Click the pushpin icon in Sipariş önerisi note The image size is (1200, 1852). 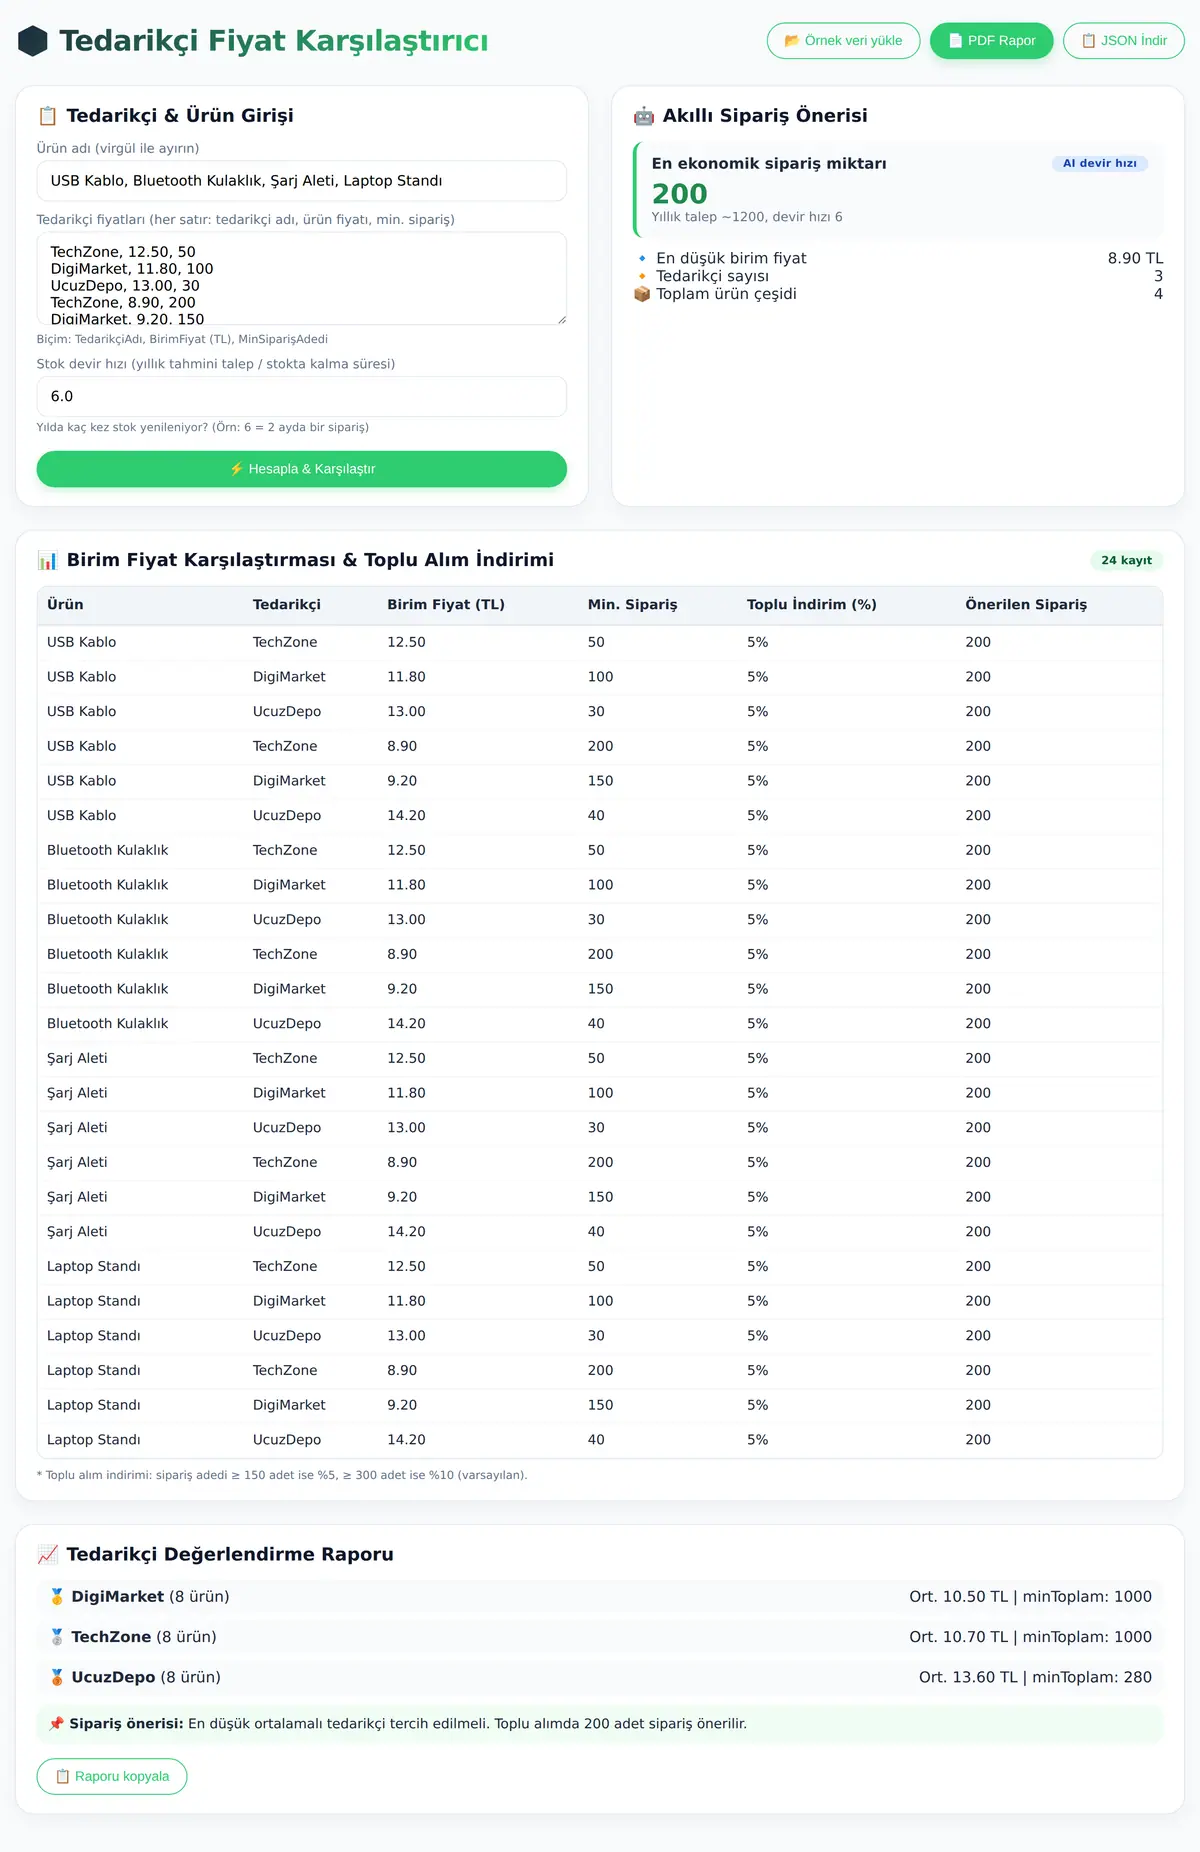56,1723
